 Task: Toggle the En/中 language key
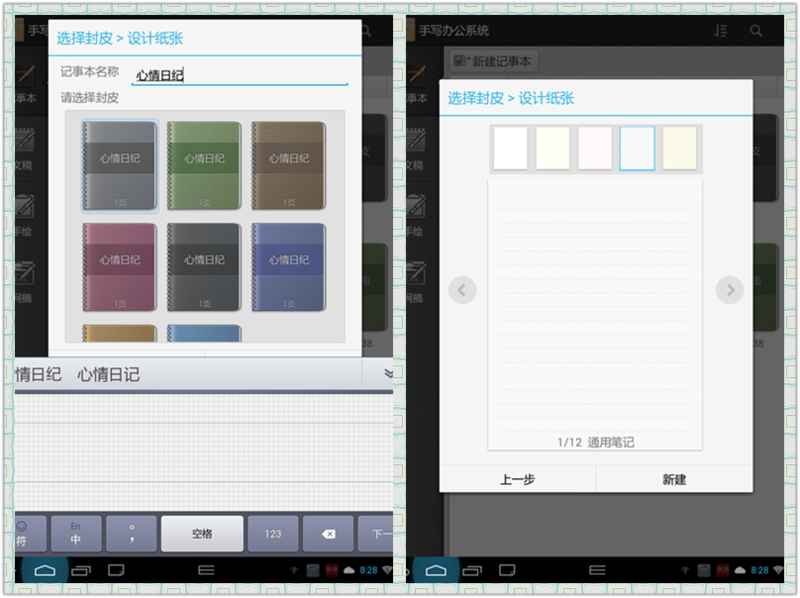[x=76, y=534]
